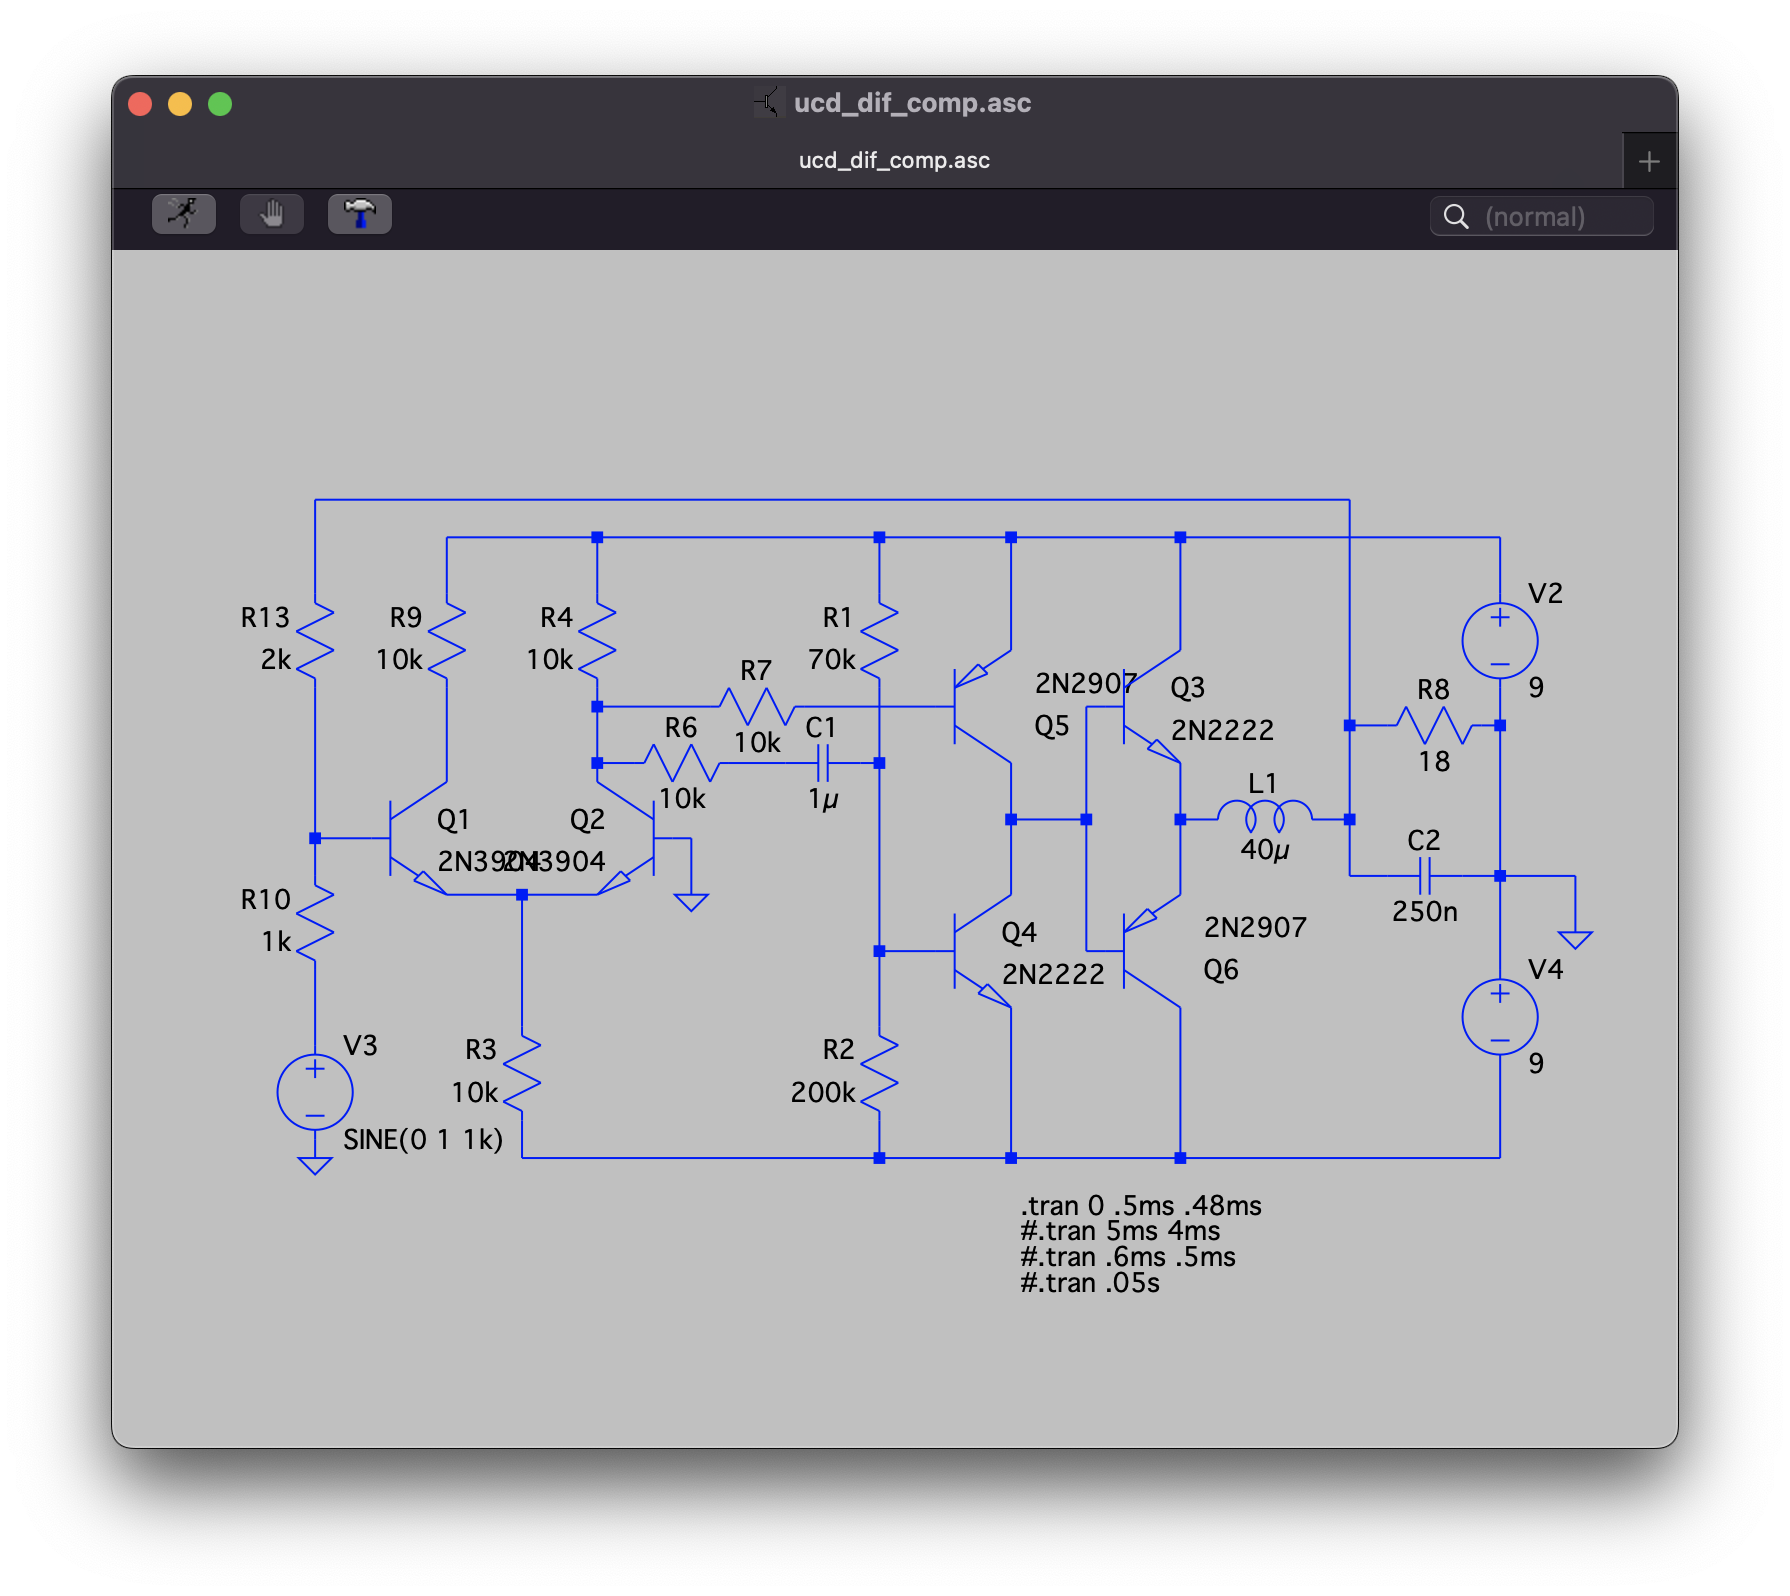Click the 70k value of R1

pos(832,660)
